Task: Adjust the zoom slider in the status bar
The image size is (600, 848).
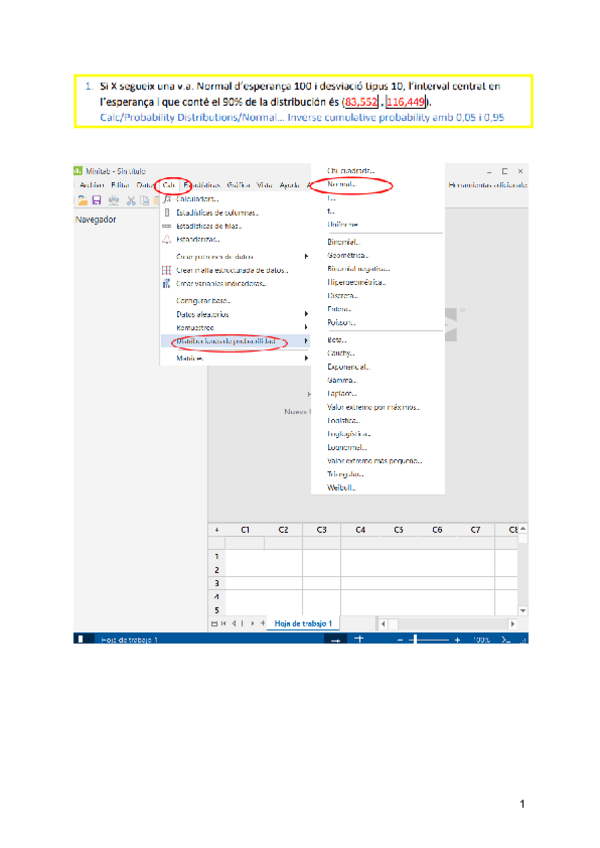Action: (414, 640)
